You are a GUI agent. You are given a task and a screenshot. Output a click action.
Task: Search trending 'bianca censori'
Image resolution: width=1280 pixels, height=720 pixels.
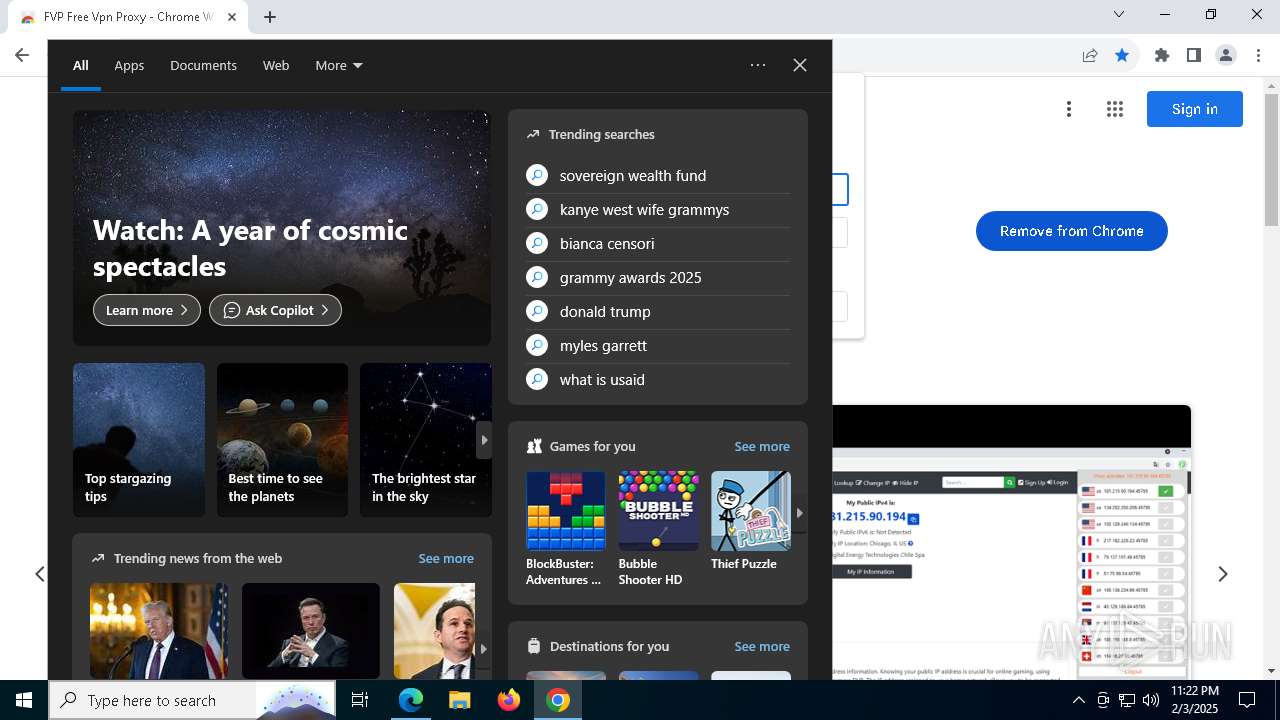click(x=658, y=243)
